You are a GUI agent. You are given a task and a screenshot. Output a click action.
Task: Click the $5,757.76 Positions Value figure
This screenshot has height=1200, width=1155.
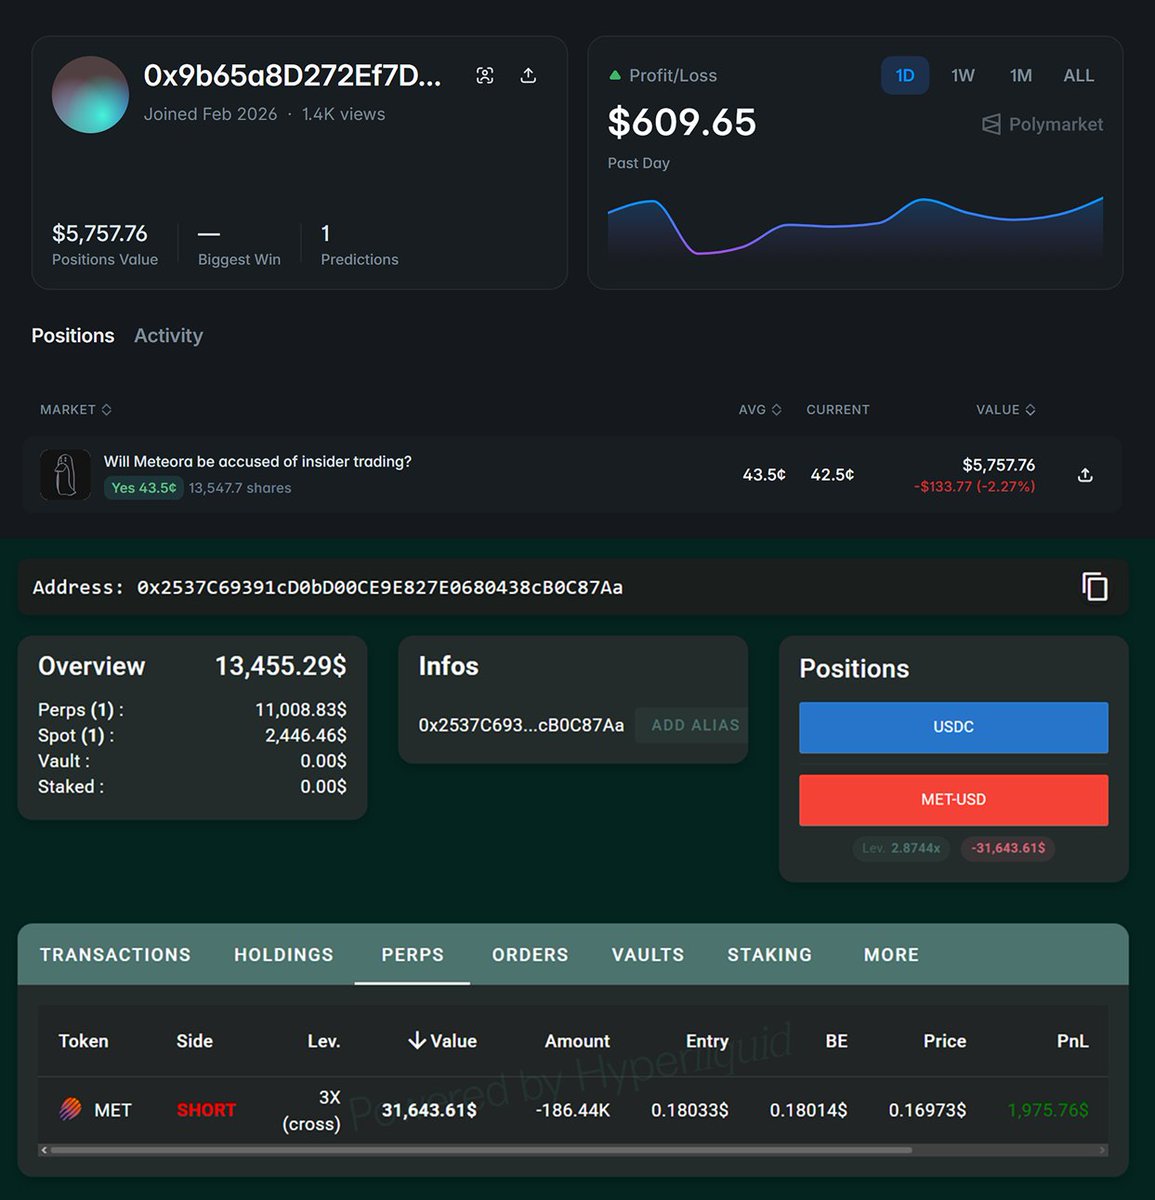(100, 234)
